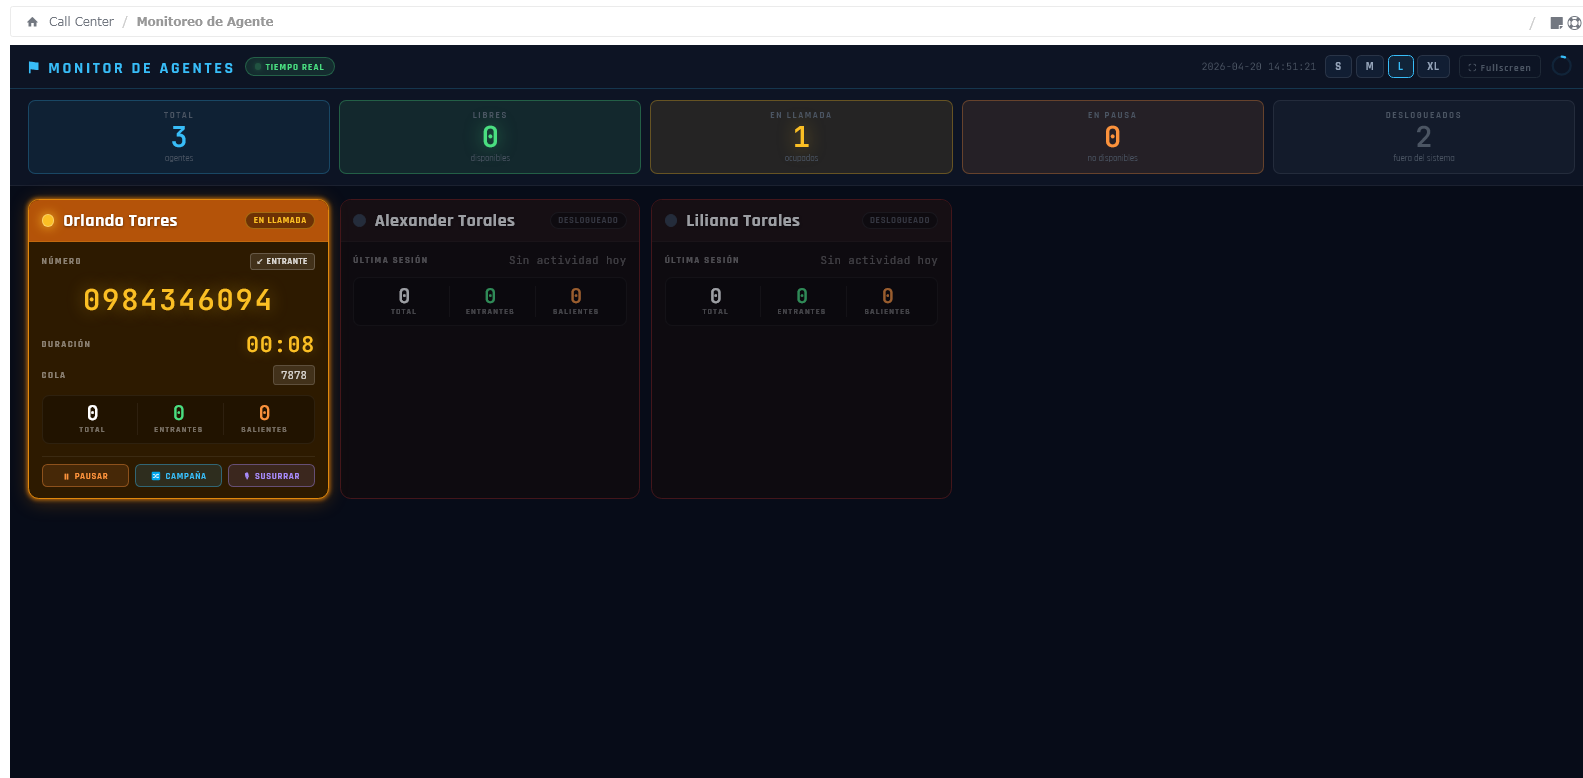Click the home icon in breadcrumb
The width and height of the screenshot is (1583, 778).
[x=32, y=22]
